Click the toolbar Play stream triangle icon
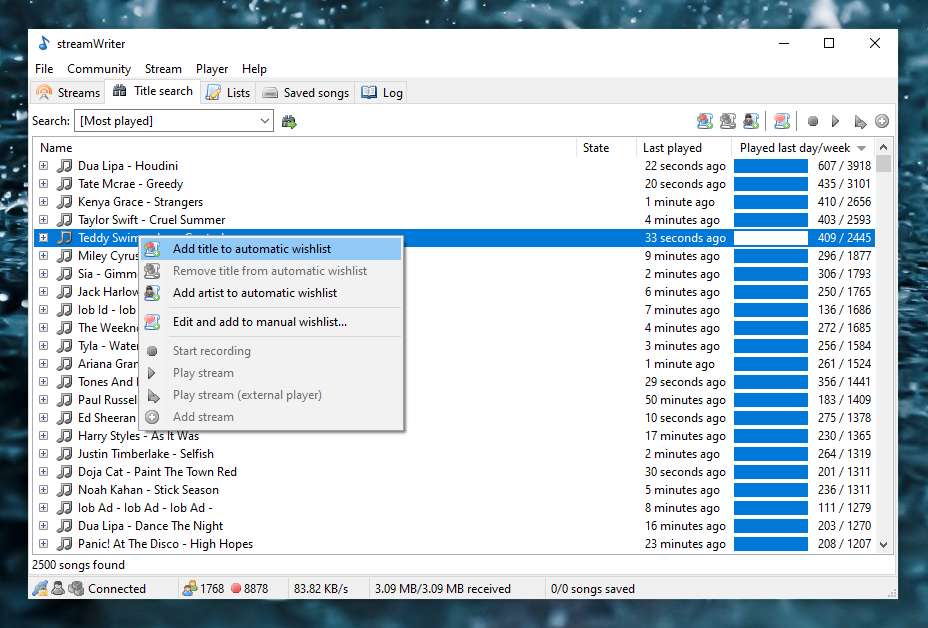 (x=836, y=121)
